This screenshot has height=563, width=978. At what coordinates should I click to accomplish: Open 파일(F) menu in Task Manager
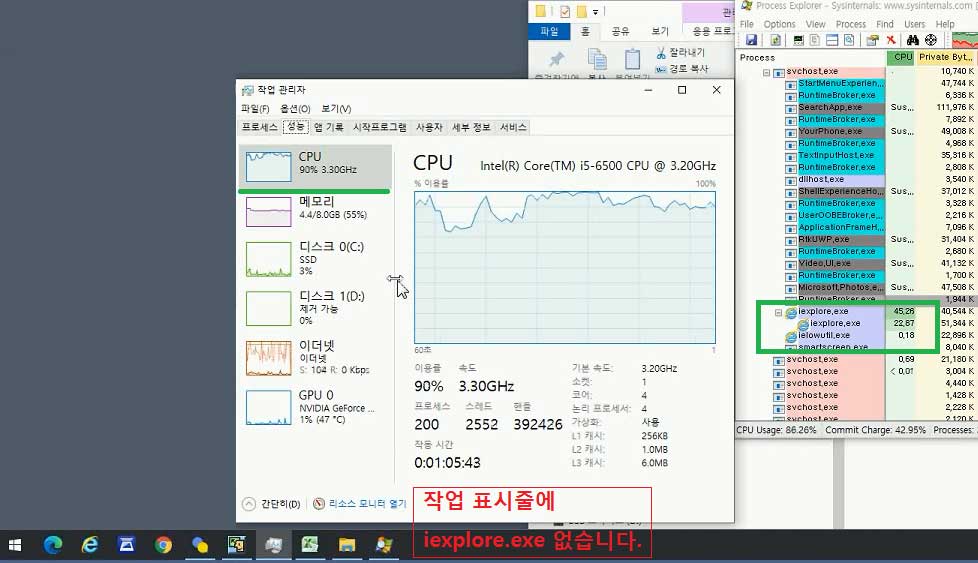[255, 108]
